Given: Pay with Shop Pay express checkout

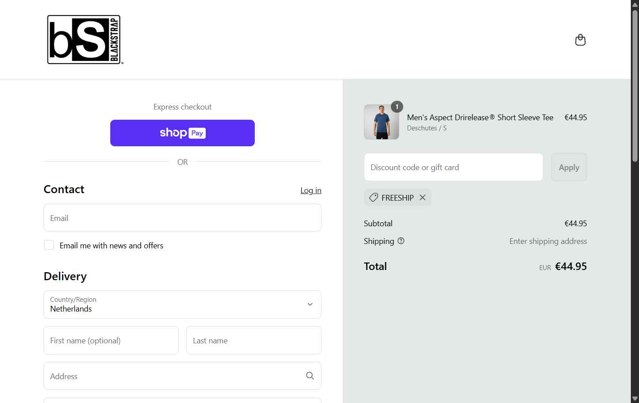Looking at the screenshot, I should pos(182,133).
